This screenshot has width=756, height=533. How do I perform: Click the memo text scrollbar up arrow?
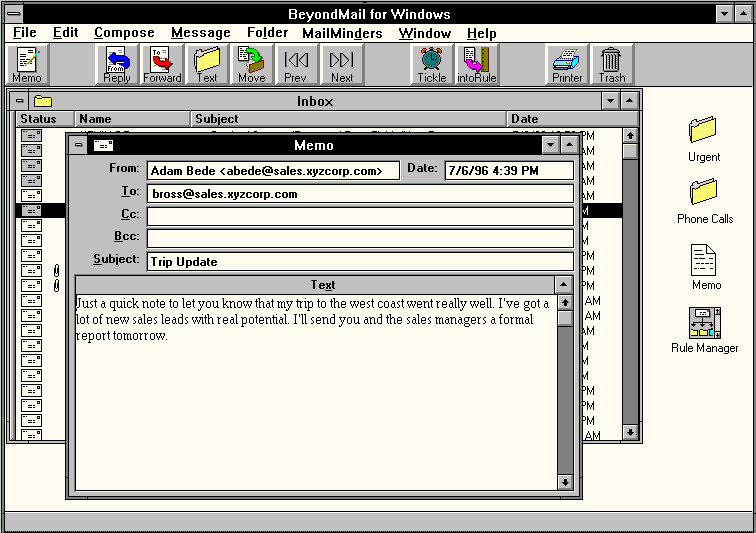tap(565, 303)
